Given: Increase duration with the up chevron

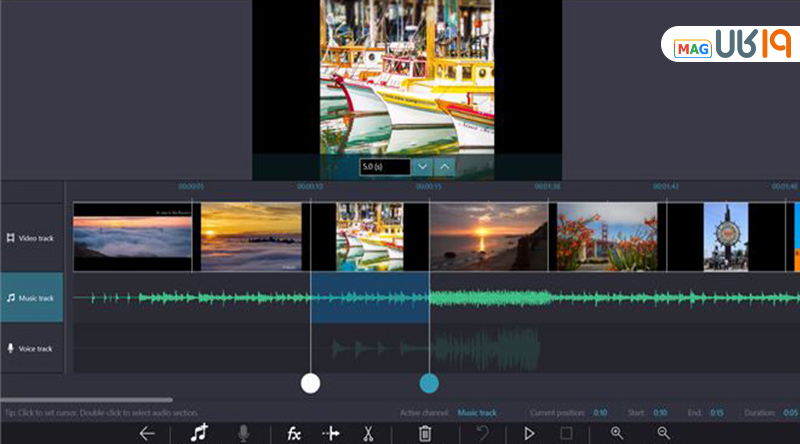Looking at the screenshot, I should point(445,167).
